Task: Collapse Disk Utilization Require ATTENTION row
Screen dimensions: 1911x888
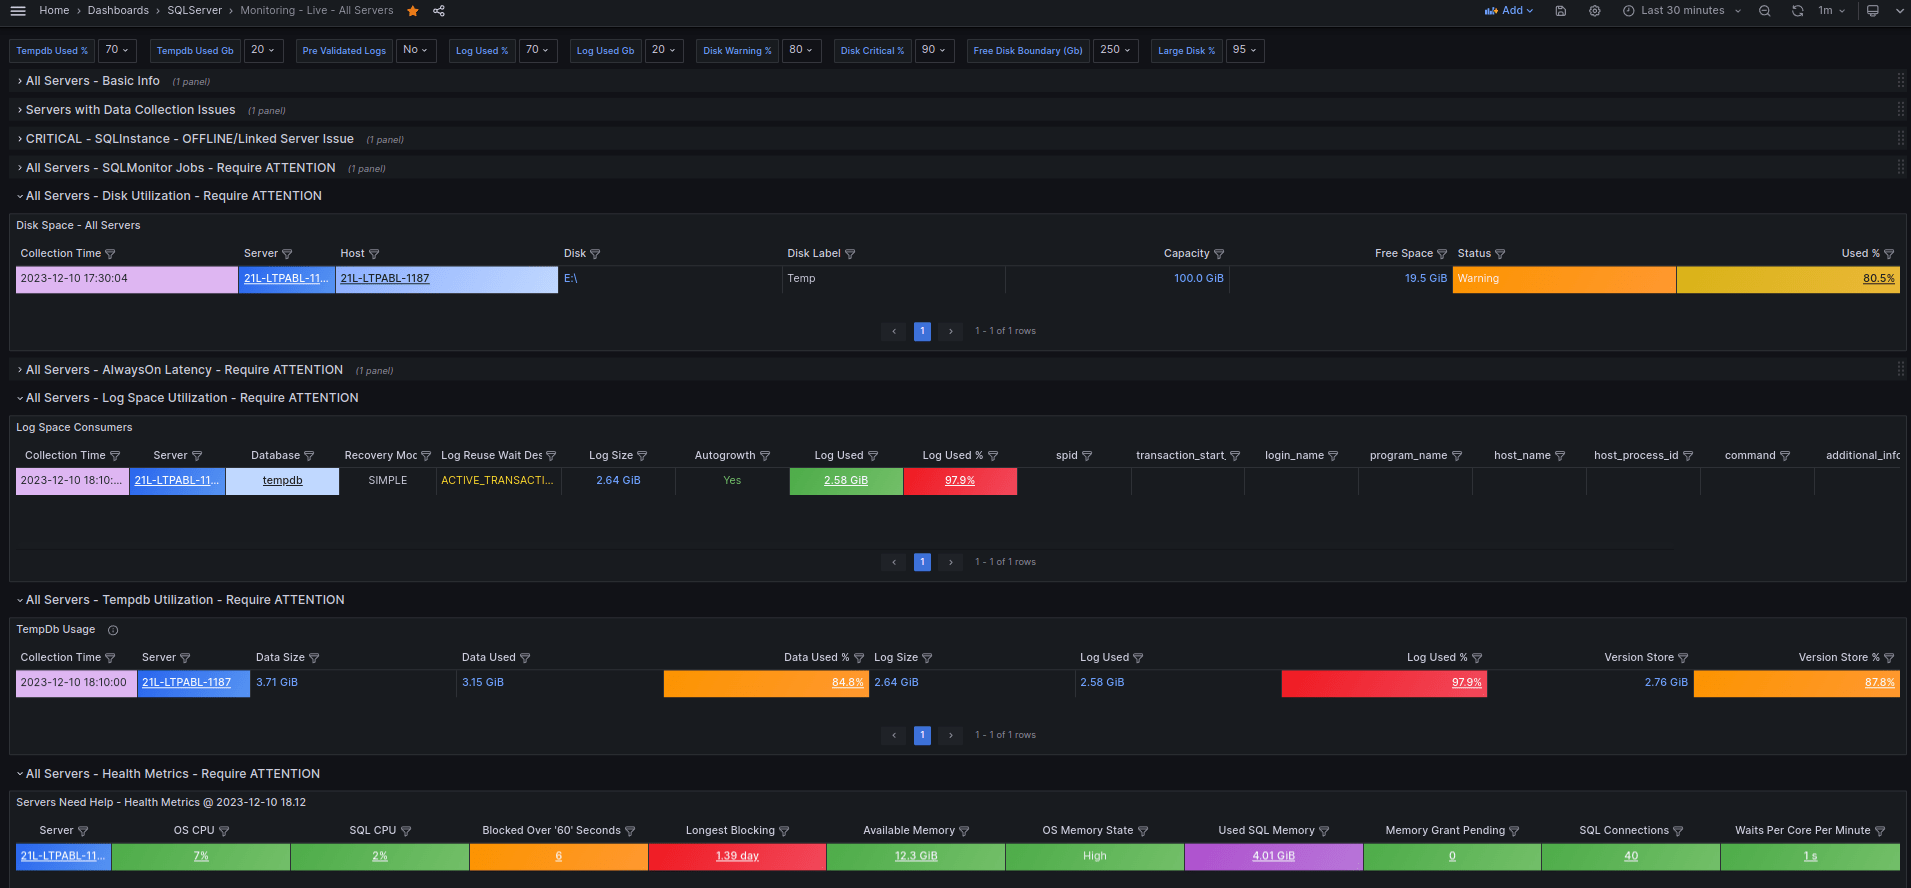Action: coord(173,196)
